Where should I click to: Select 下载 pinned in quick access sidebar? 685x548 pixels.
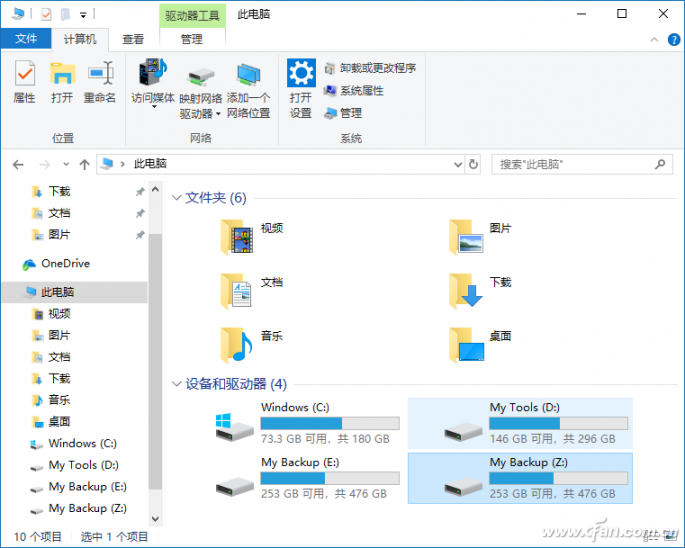(59, 191)
